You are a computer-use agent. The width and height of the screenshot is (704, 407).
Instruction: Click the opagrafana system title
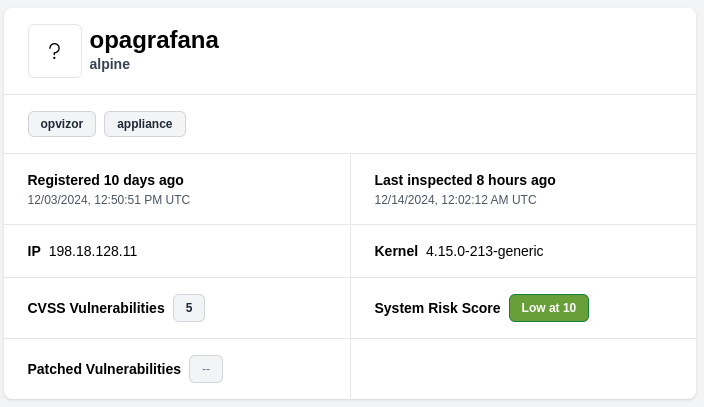tap(154, 40)
